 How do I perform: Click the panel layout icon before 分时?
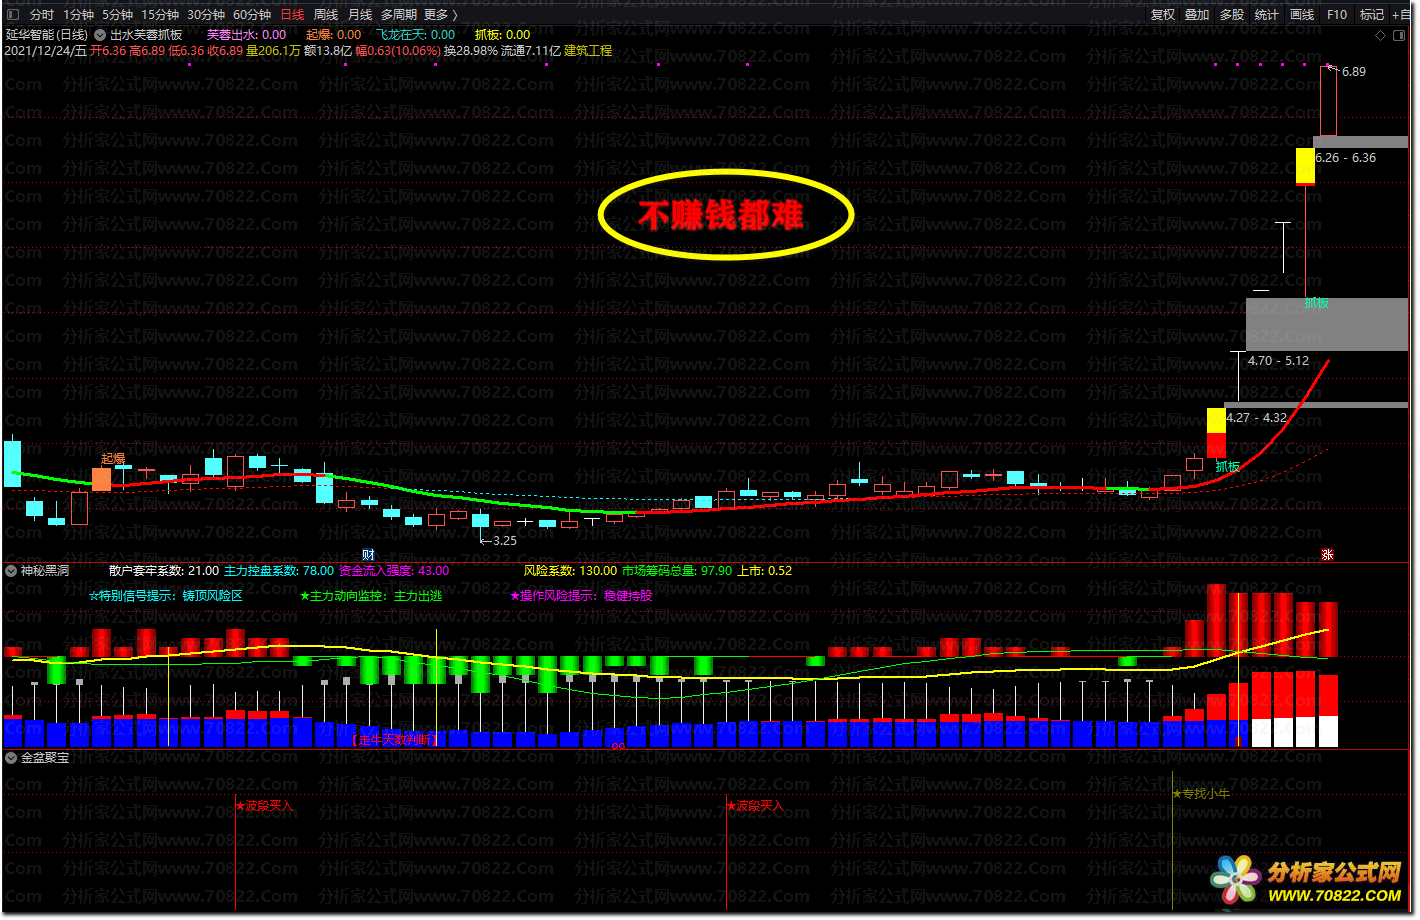pos(13,15)
